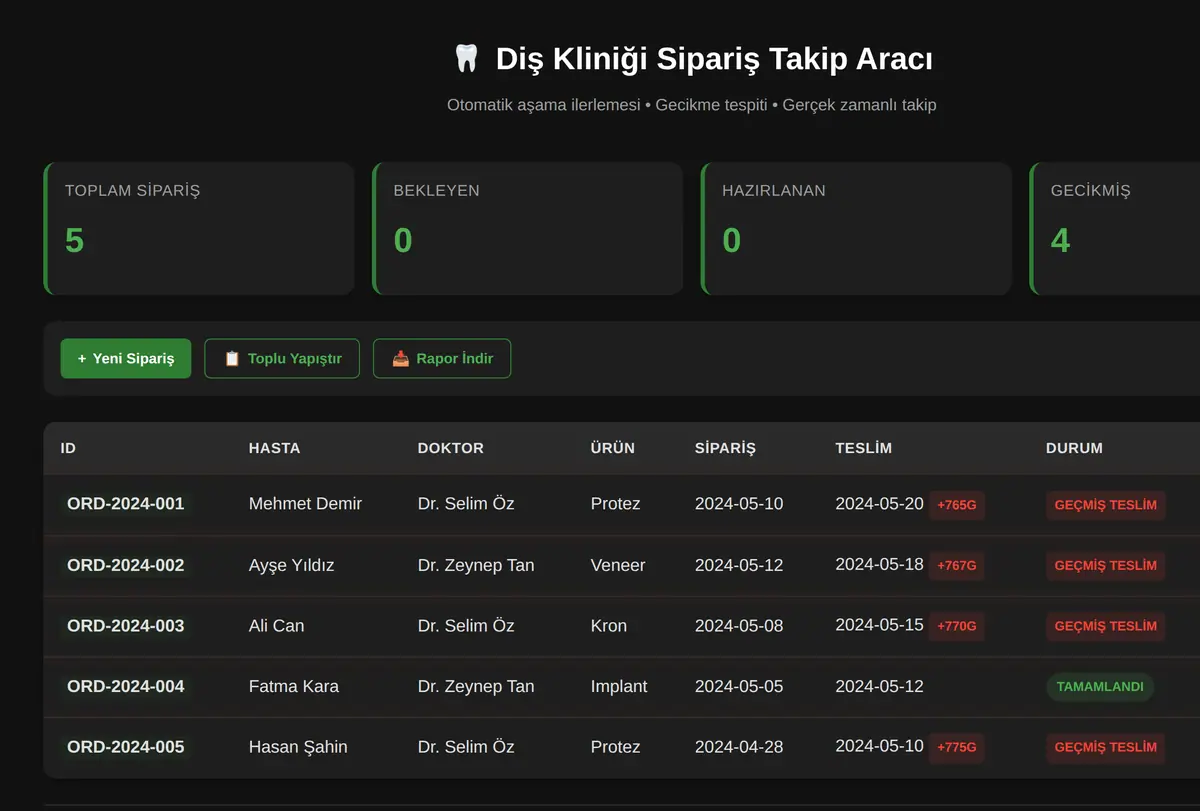Click the tooth icon in the title
The image size is (1200, 811).
pyautogui.click(x=466, y=59)
